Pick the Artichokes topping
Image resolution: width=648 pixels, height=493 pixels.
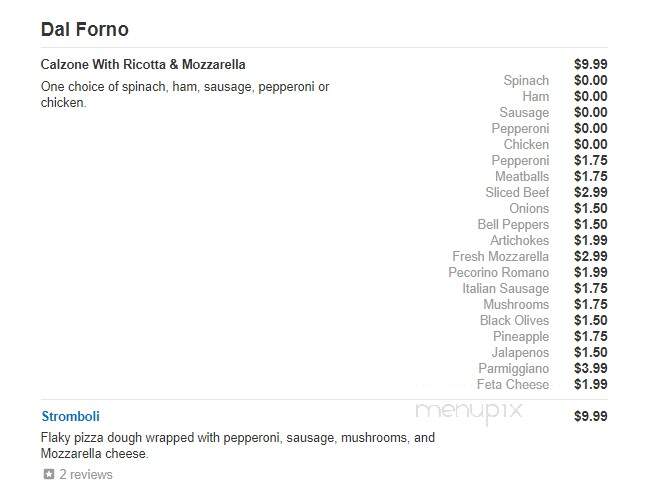(x=519, y=240)
